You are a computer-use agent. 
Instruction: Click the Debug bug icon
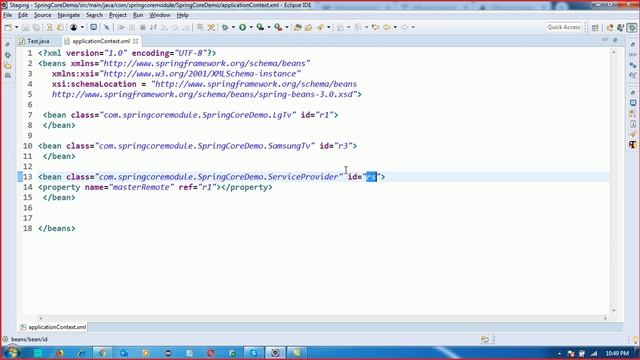tap(225, 27)
